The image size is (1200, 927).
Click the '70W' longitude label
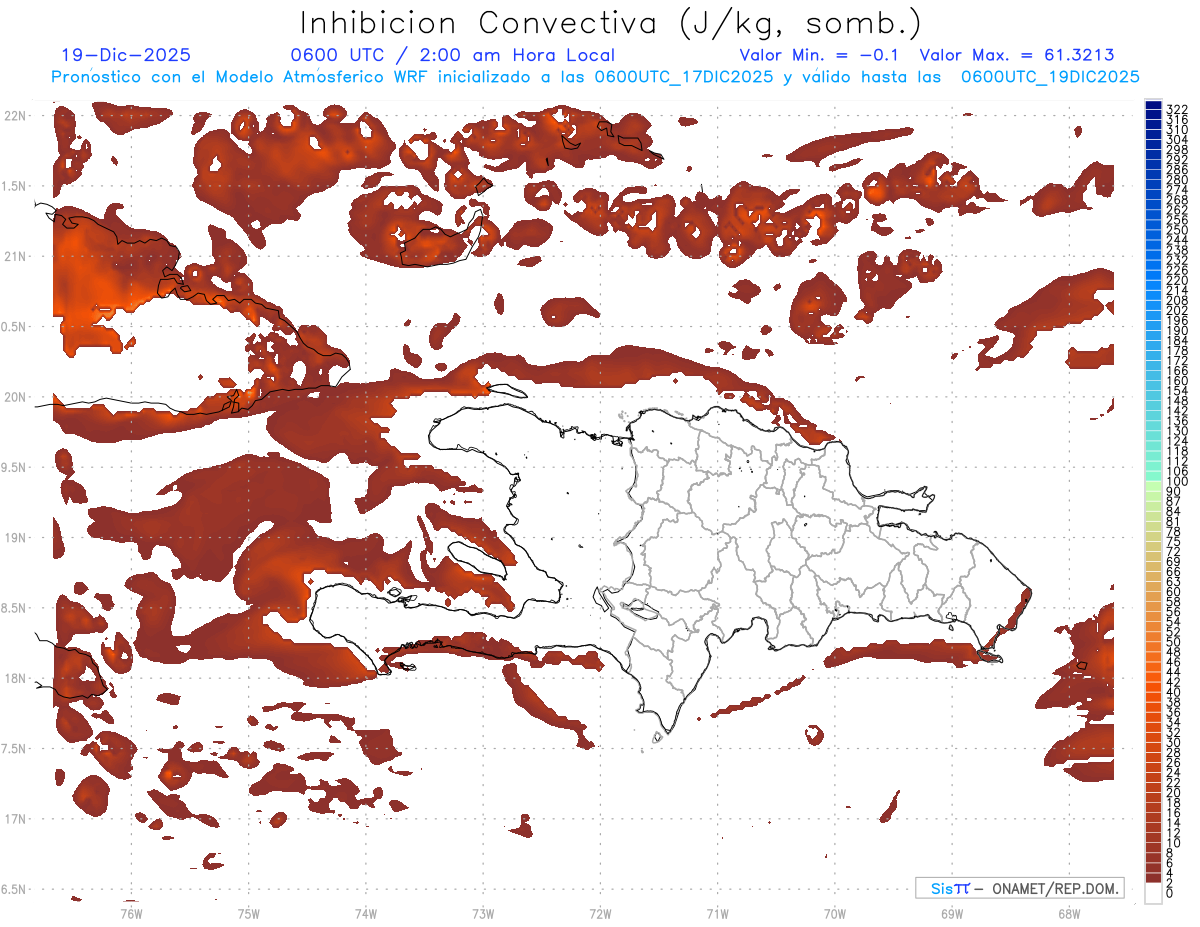tap(834, 914)
